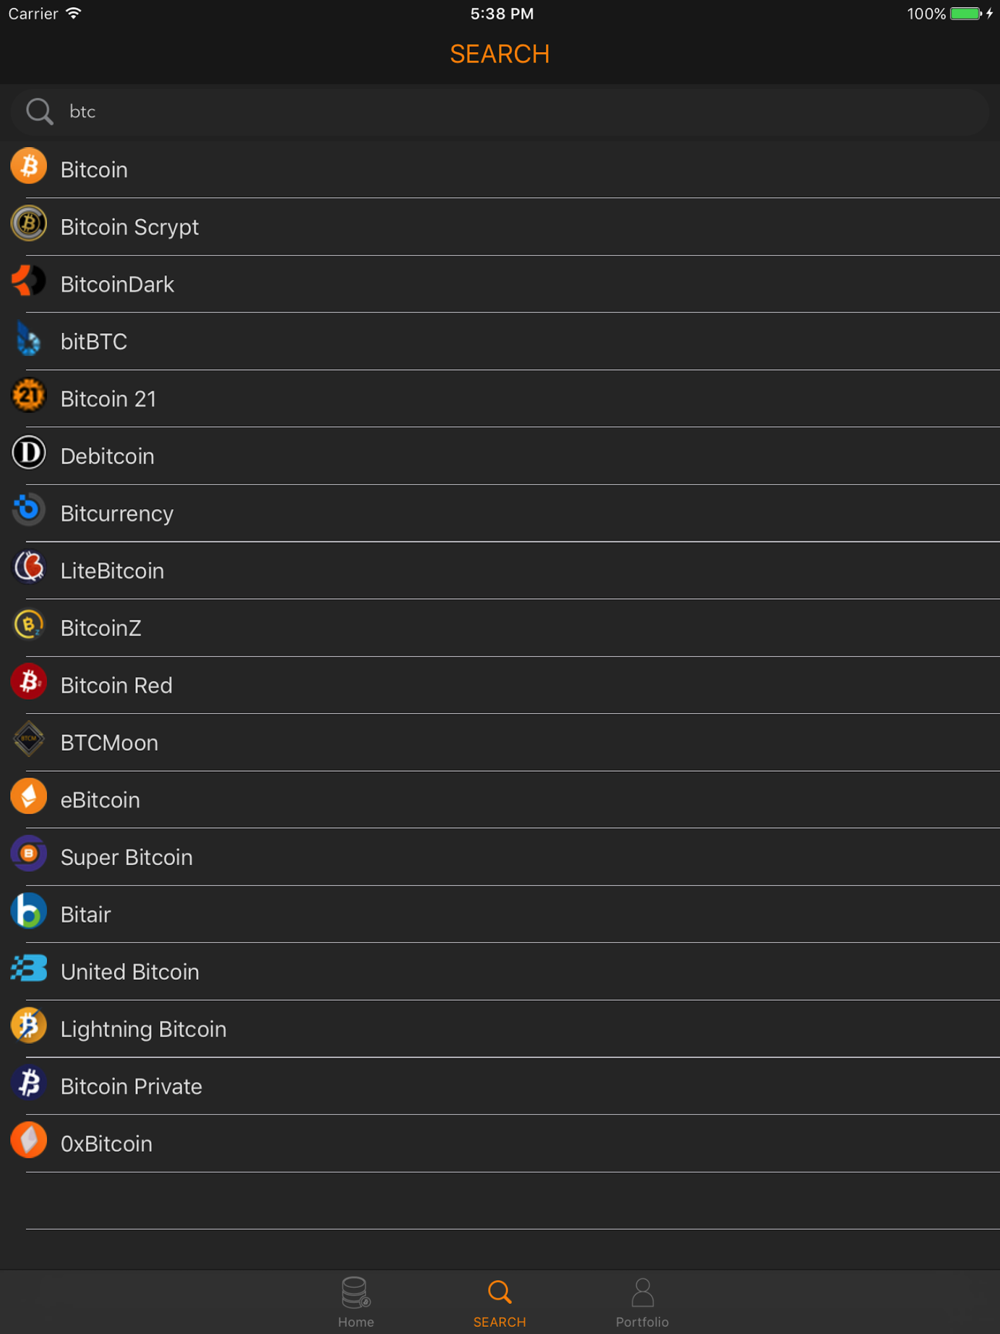Tap the orange Bitcoin coin icon

pos(29,166)
